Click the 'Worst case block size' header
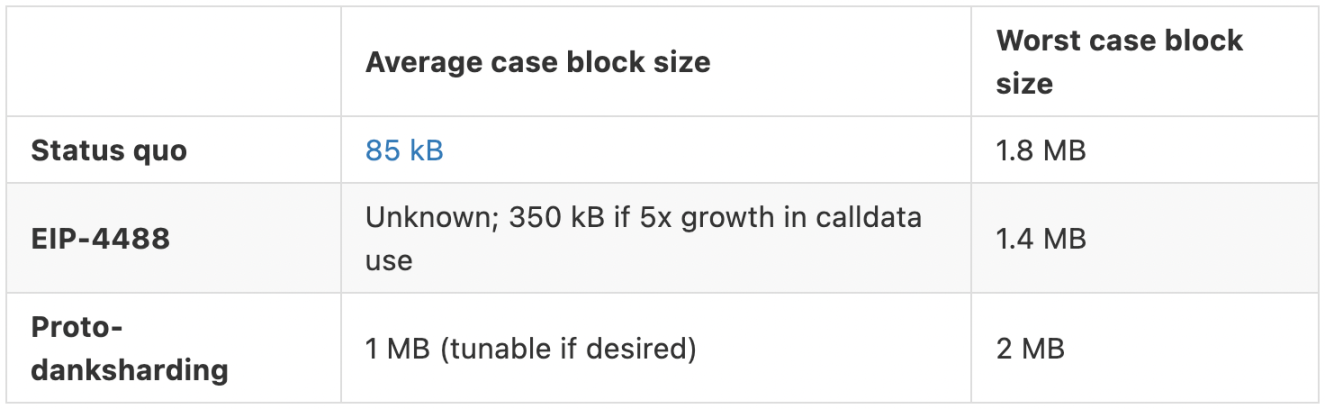 click(1118, 61)
